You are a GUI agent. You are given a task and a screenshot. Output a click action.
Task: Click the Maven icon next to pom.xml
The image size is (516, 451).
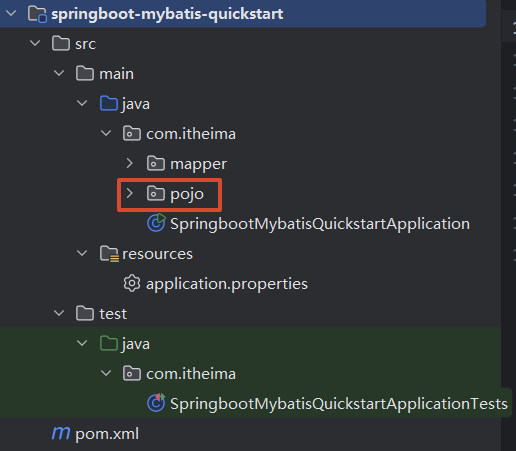coord(61,433)
